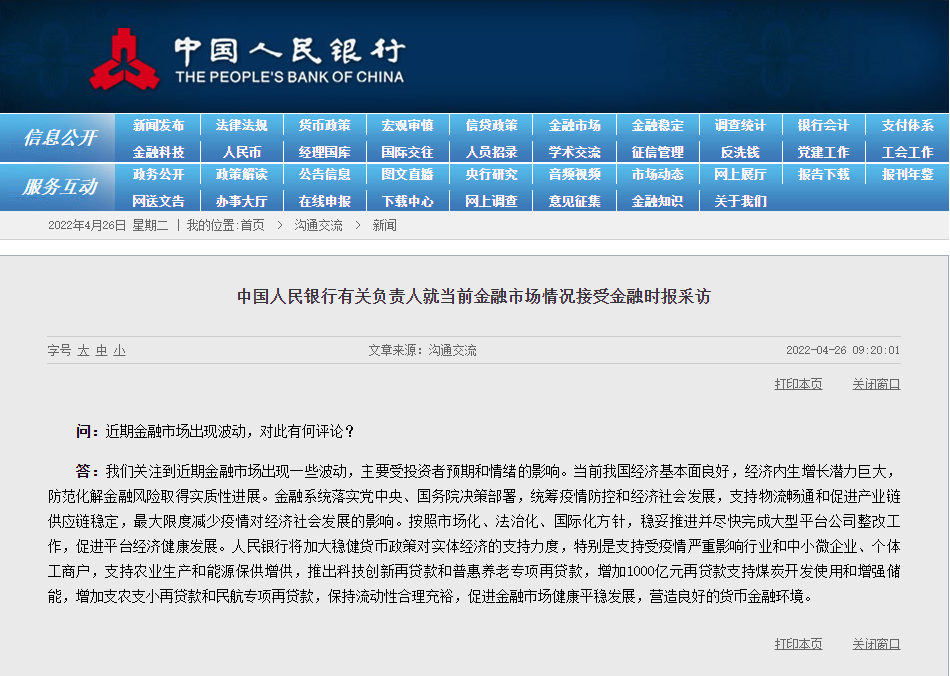Open 宏观审慎 navigation link
The image size is (950, 676).
(408, 125)
